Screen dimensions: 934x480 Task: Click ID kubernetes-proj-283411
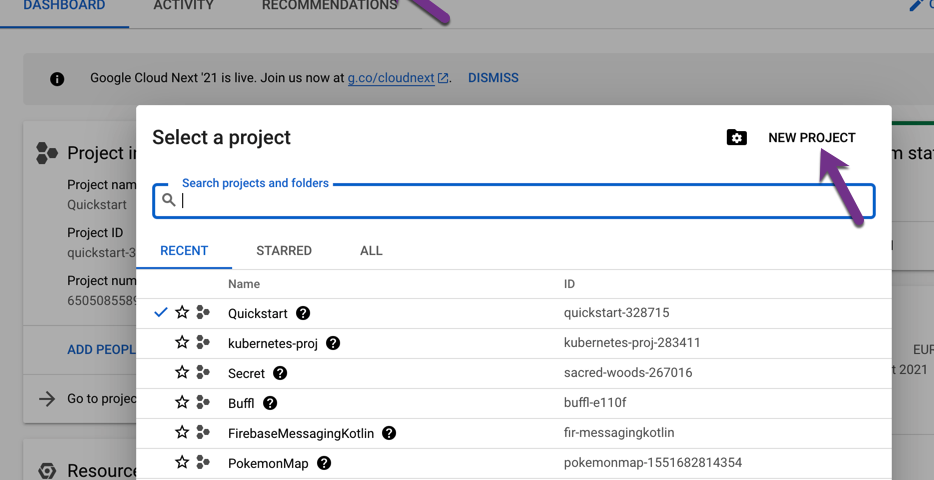pos(632,343)
